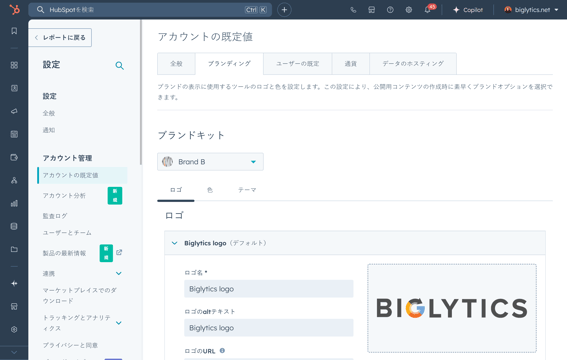
Task: Open the calling phone icon in top bar
Action: pos(353,10)
